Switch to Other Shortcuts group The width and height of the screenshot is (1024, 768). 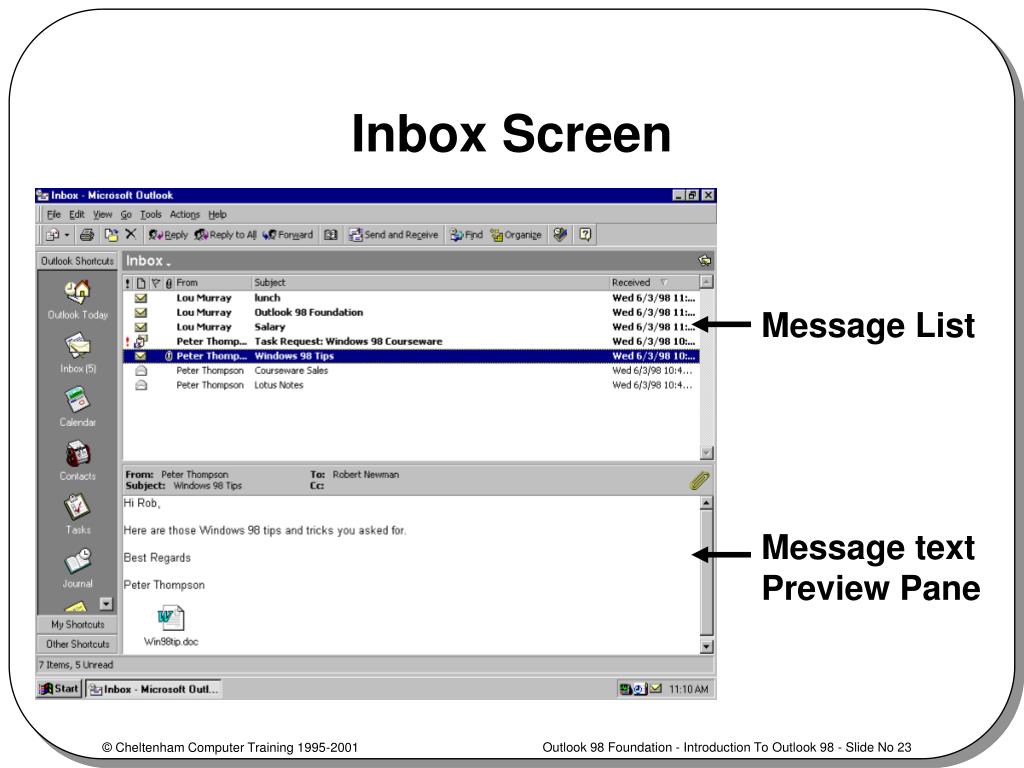point(77,644)
